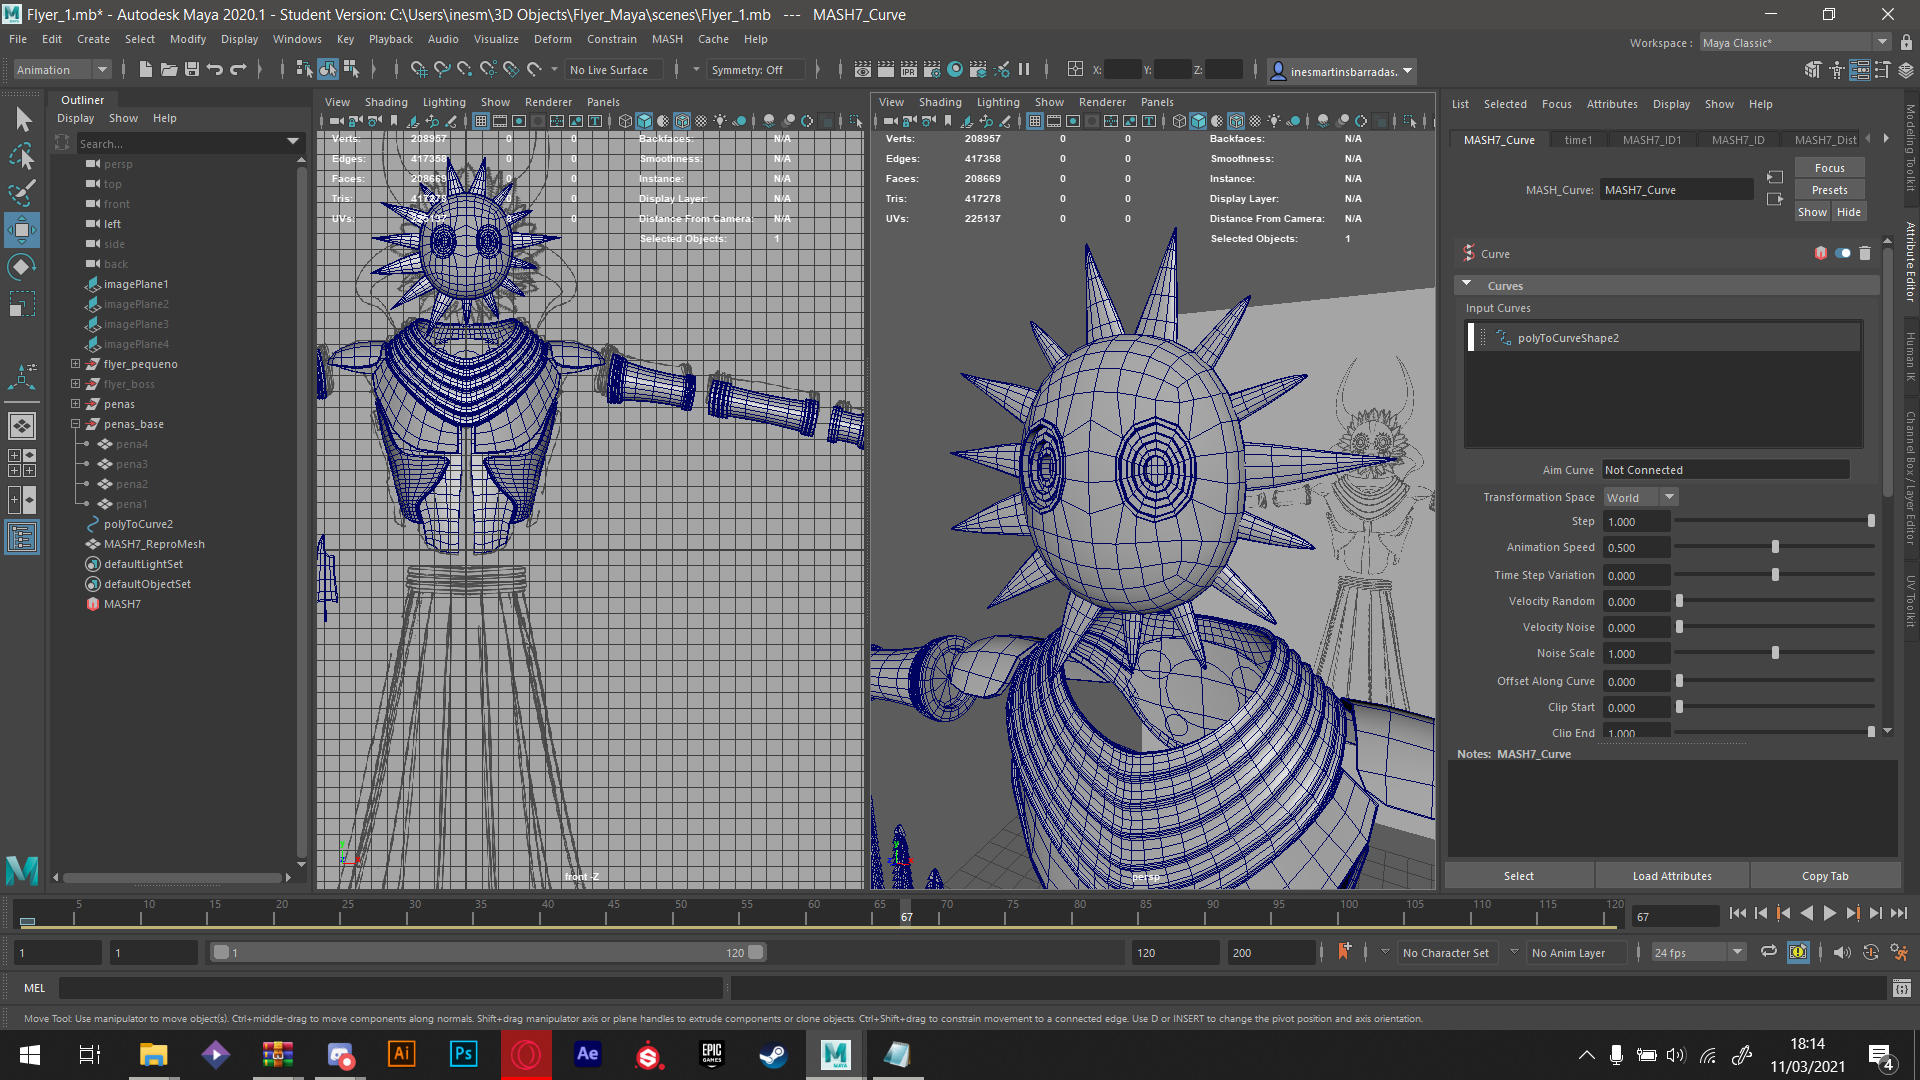Click the Go to output connection icon
This screenshot has height=1080, width=1920.
tap(1775, 199)
